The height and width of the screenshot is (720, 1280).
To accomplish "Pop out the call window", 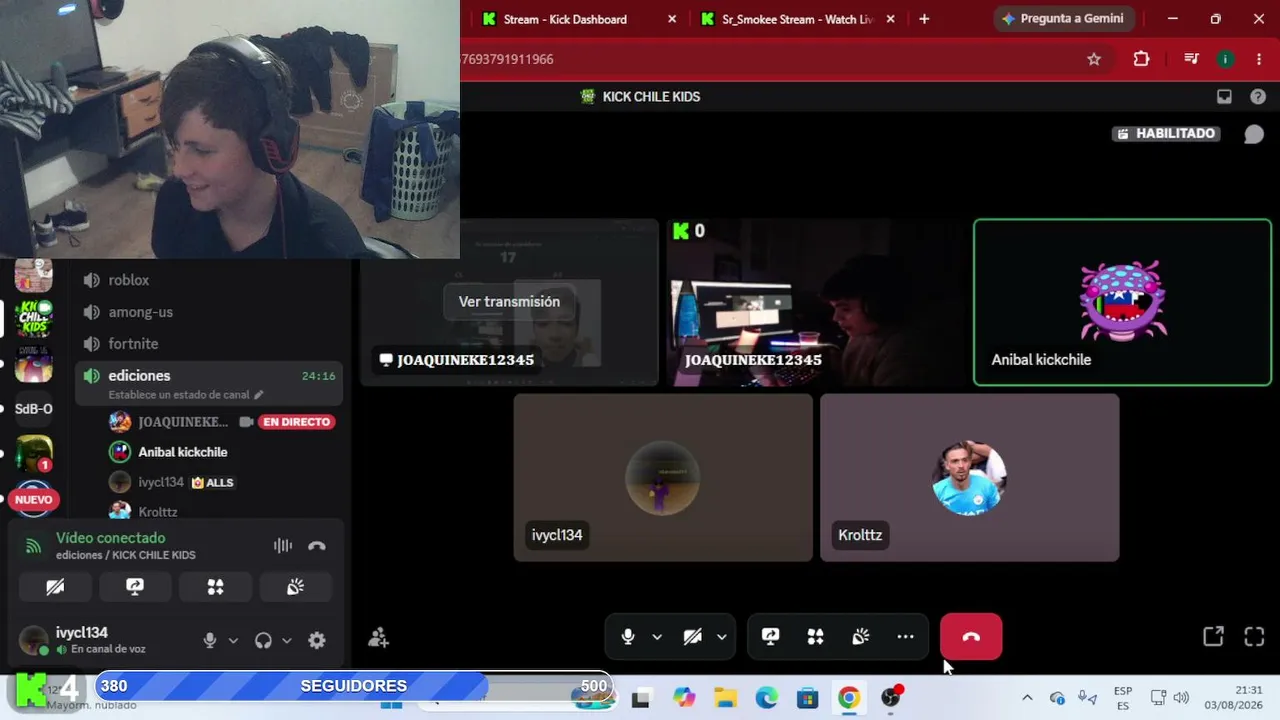I will (1213, 637).
